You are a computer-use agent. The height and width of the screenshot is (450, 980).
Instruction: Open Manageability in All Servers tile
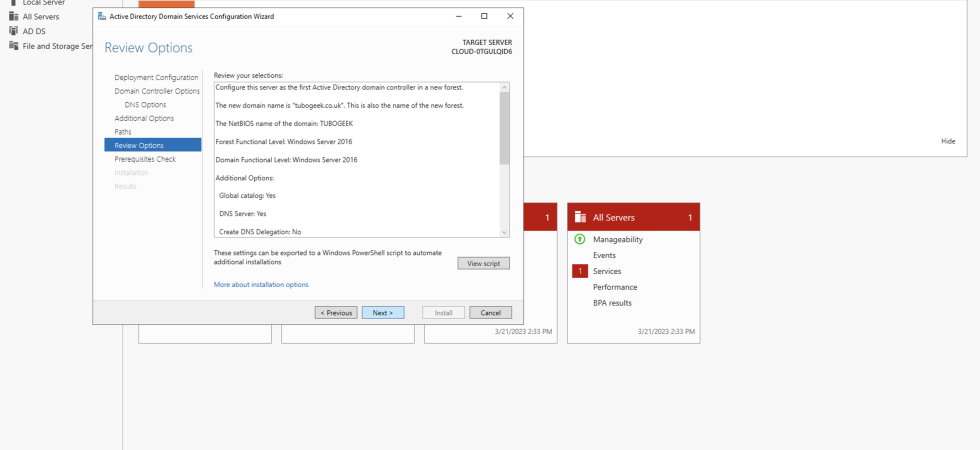click(618, 239)
